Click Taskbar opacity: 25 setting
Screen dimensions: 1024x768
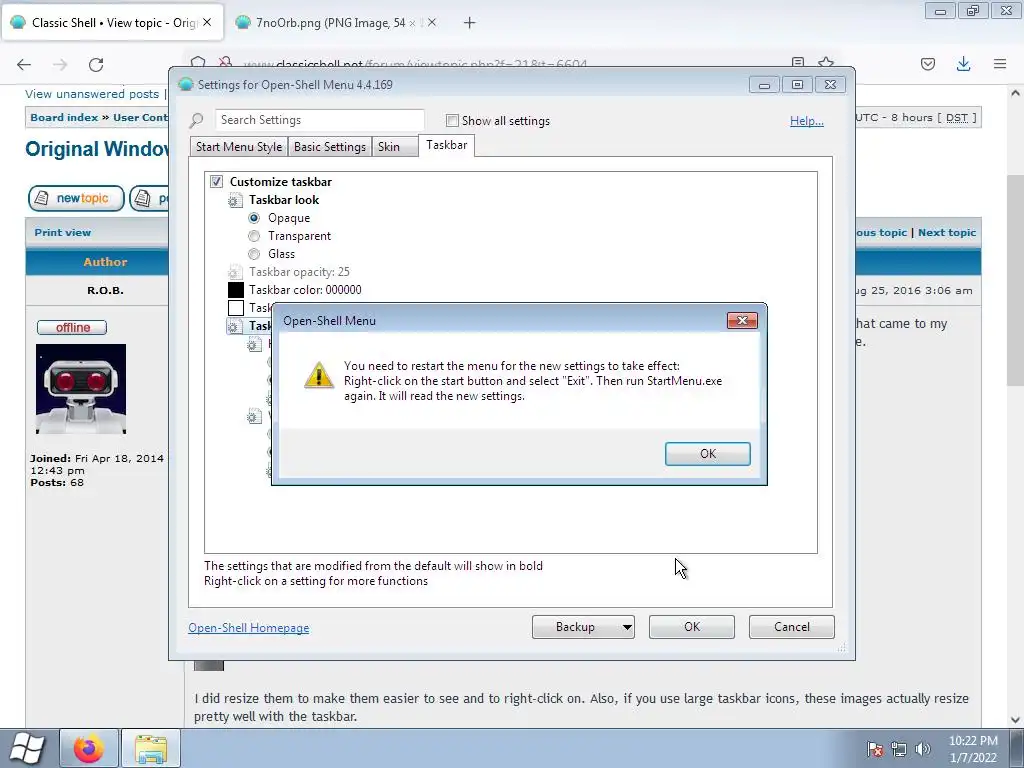[299, 272]
